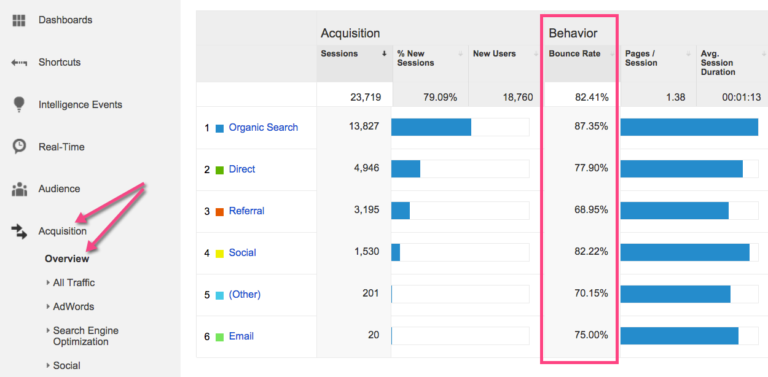Click the Real-Time clock icon
The height and width of the screenshot is (377, 768).
tap(19, 146)
